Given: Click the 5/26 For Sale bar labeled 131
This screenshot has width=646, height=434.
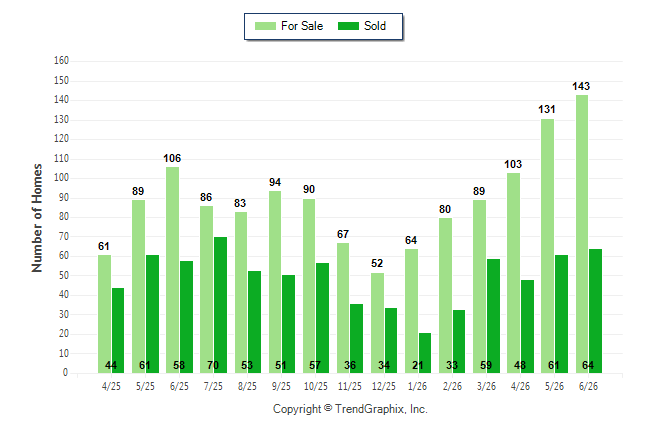Looking at the screenshot, I should 548,246.
